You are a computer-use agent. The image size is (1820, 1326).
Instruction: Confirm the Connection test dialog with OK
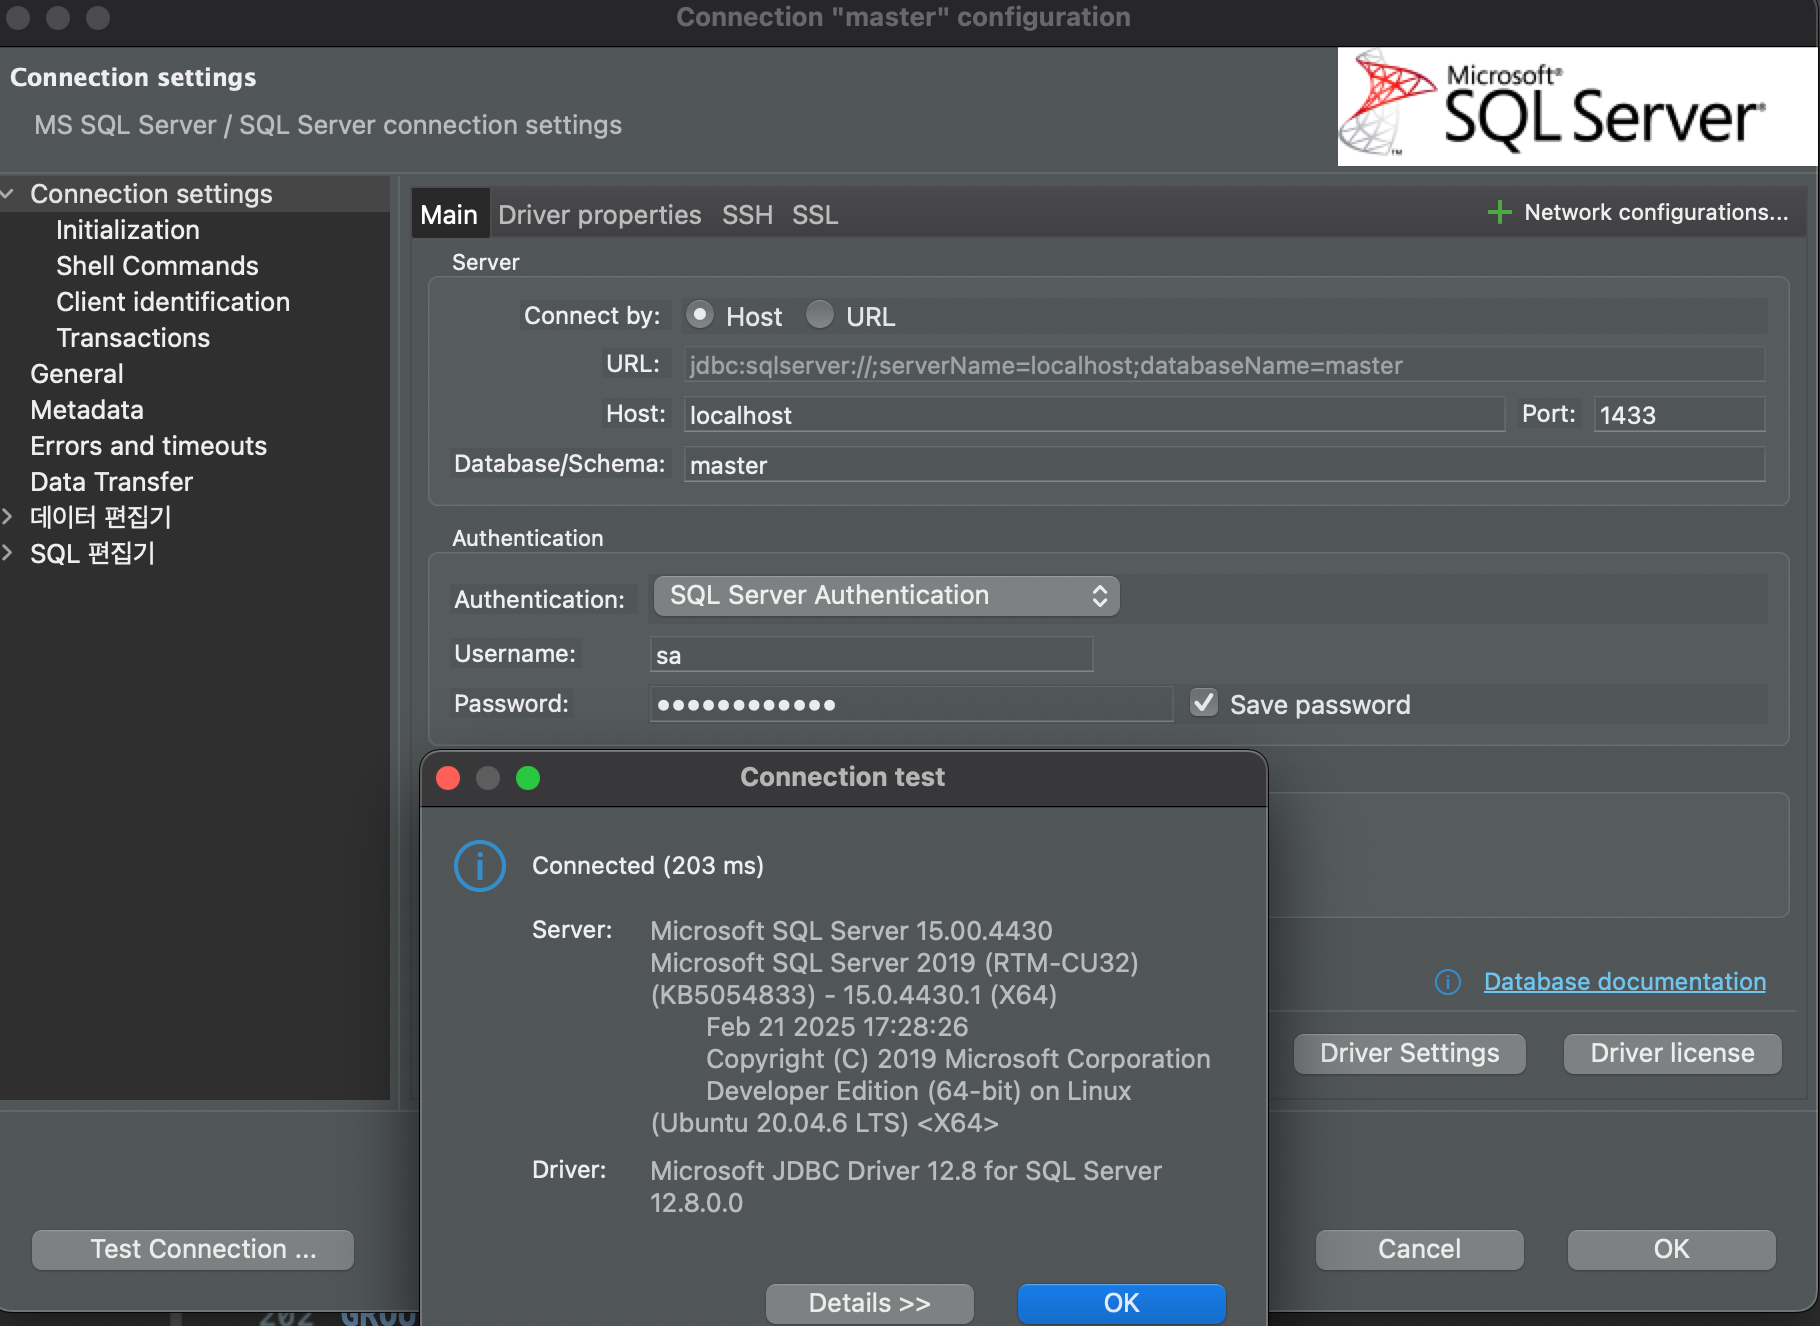click(x=1122, y=1304)
